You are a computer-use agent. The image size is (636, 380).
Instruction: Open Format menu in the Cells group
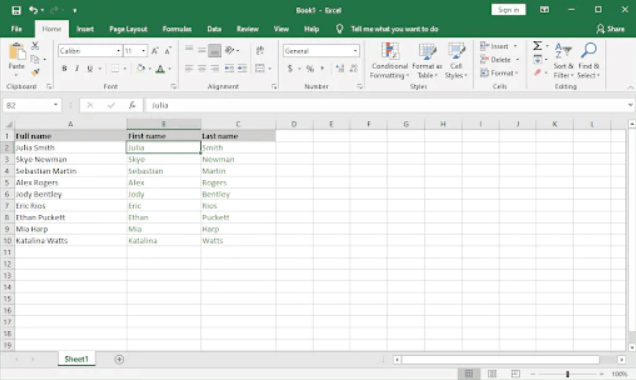coord(499,73)
